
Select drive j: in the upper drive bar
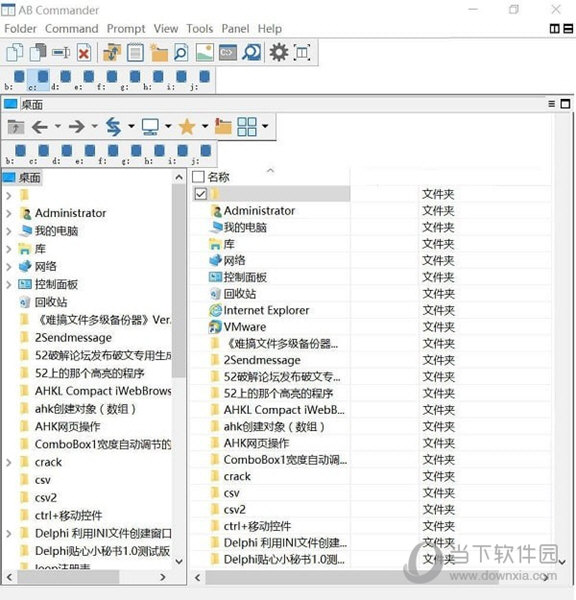(x=200, y=80)
